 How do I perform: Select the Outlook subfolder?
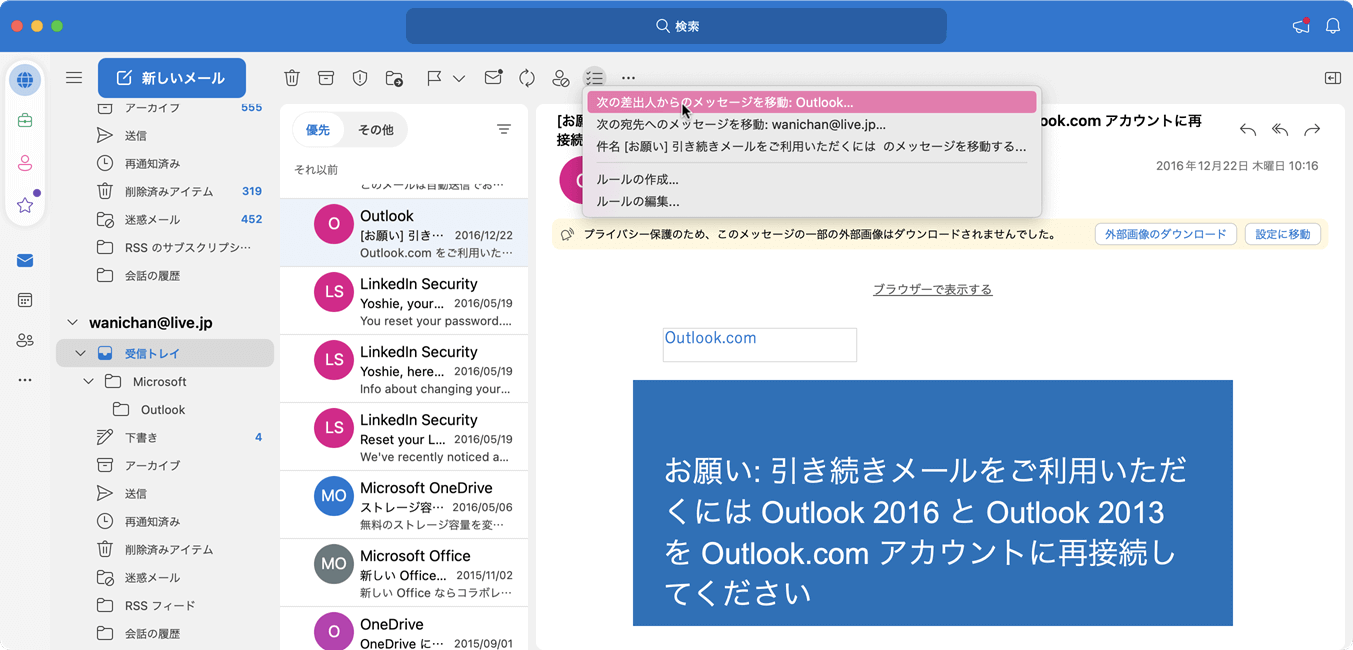click(165, 409)
